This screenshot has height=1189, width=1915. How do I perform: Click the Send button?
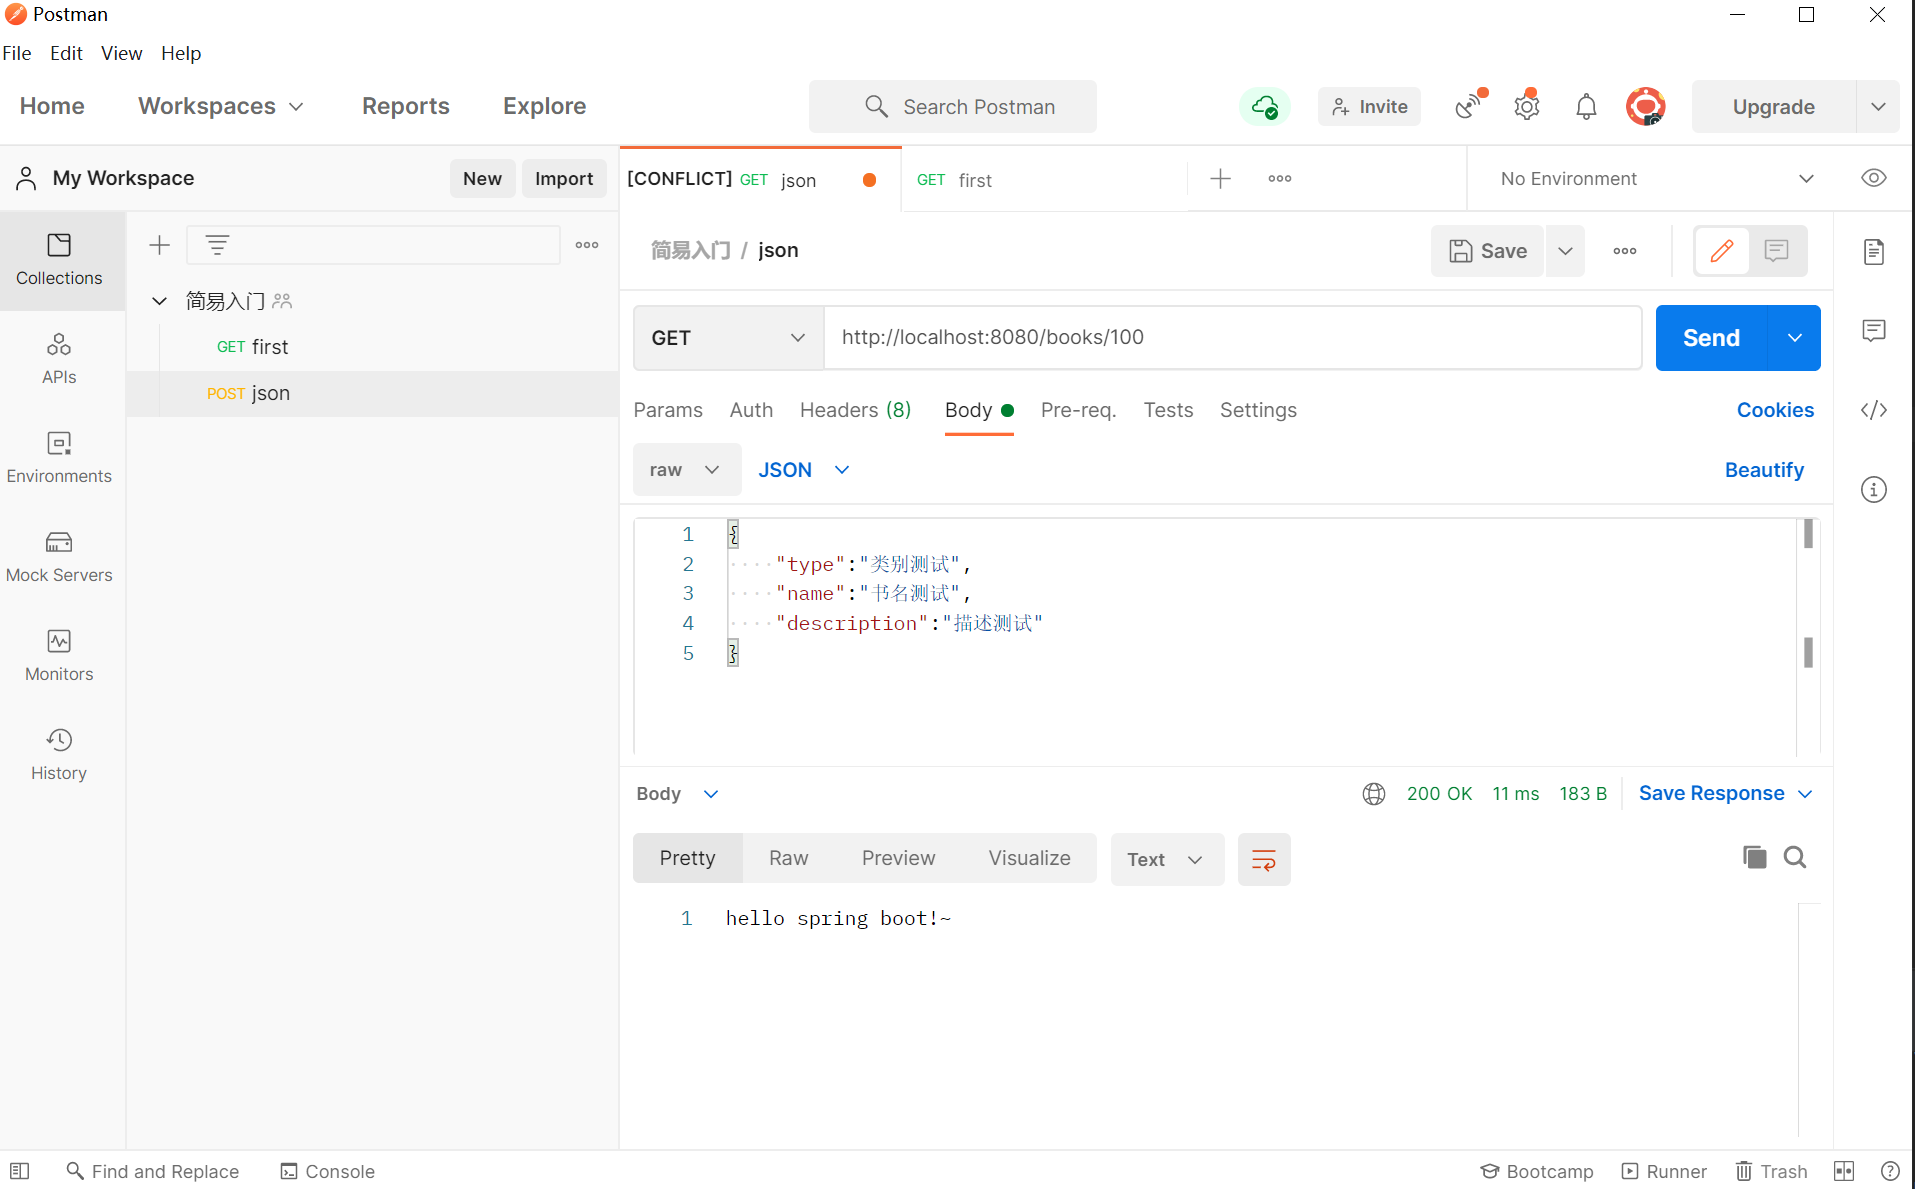click(1711, 338)
